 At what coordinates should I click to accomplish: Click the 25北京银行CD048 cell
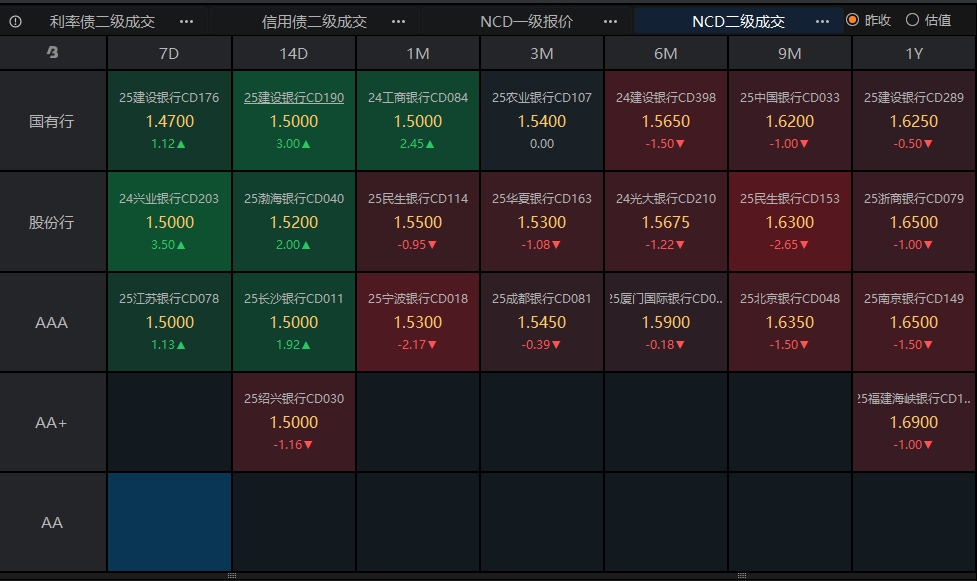tap(789, 322)
